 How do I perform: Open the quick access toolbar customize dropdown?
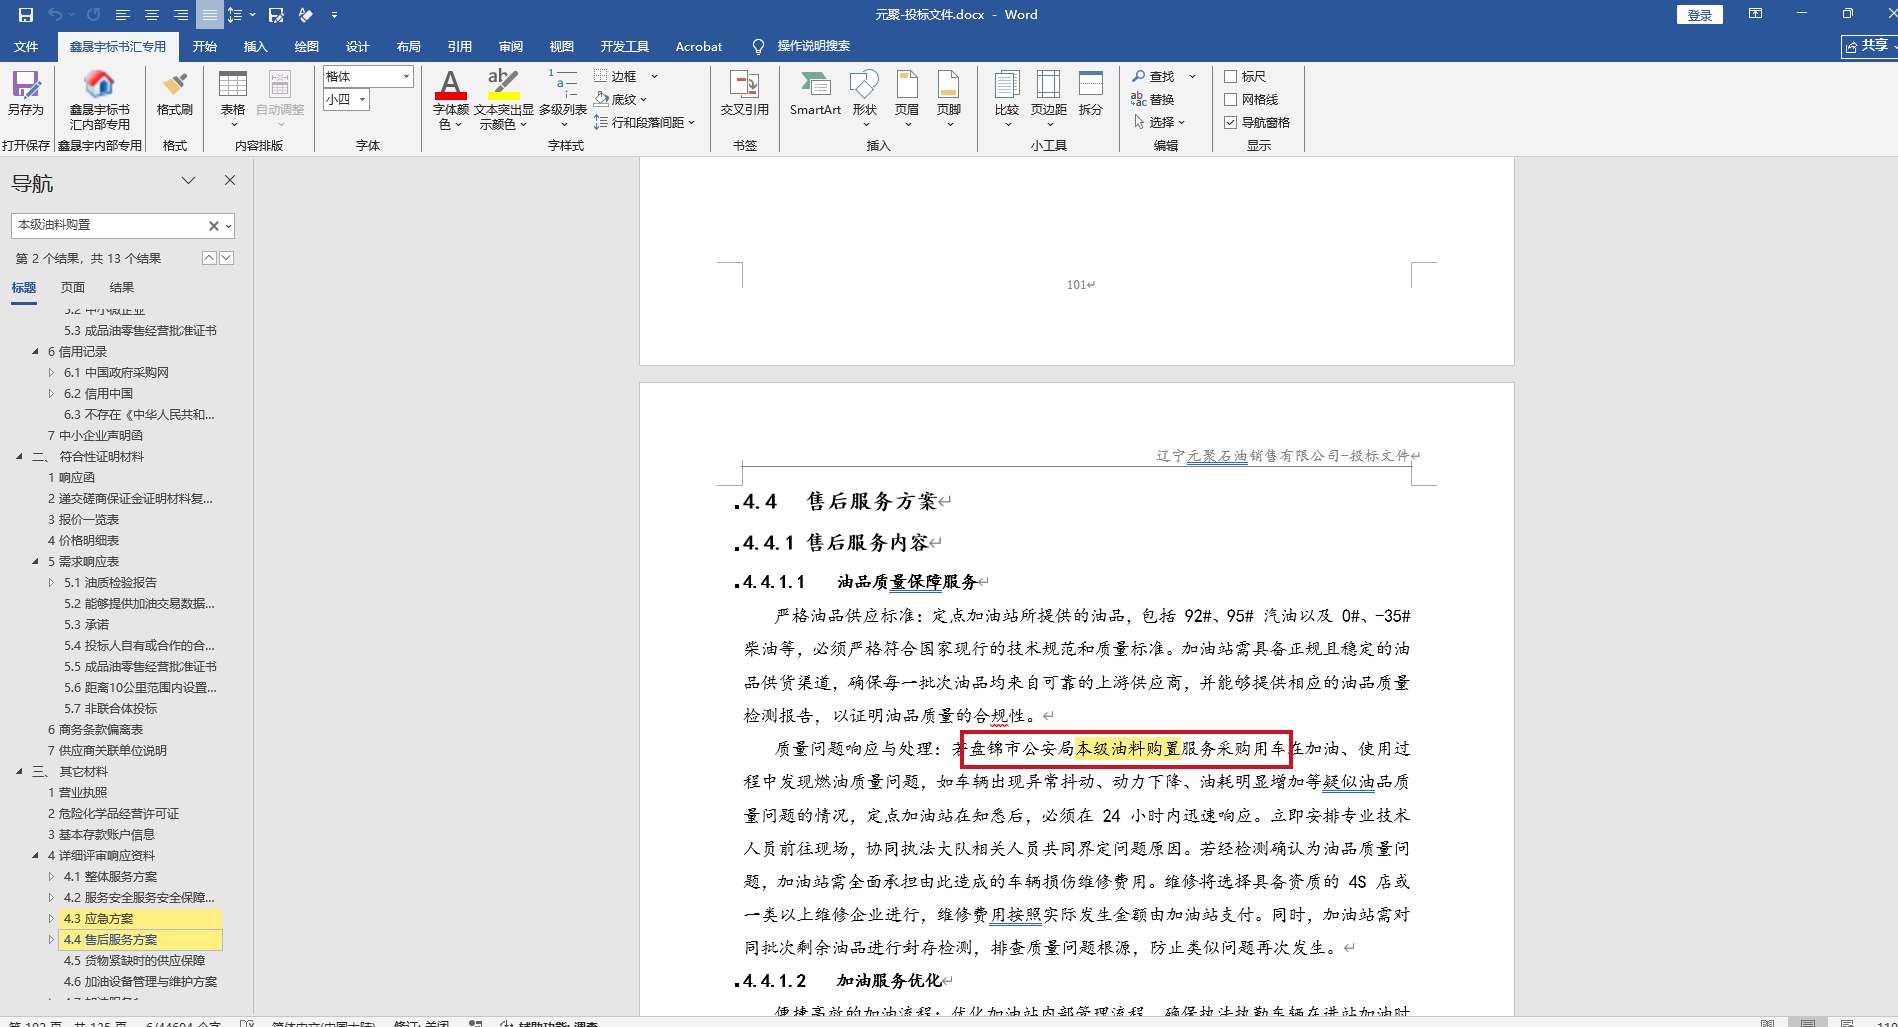click(x=334, y=15)
